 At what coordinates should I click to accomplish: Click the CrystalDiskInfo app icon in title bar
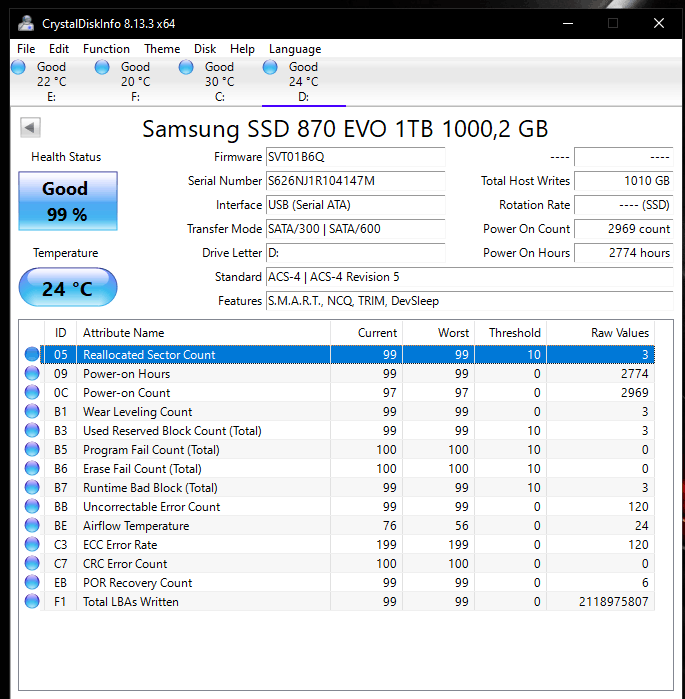pos(26,23)
